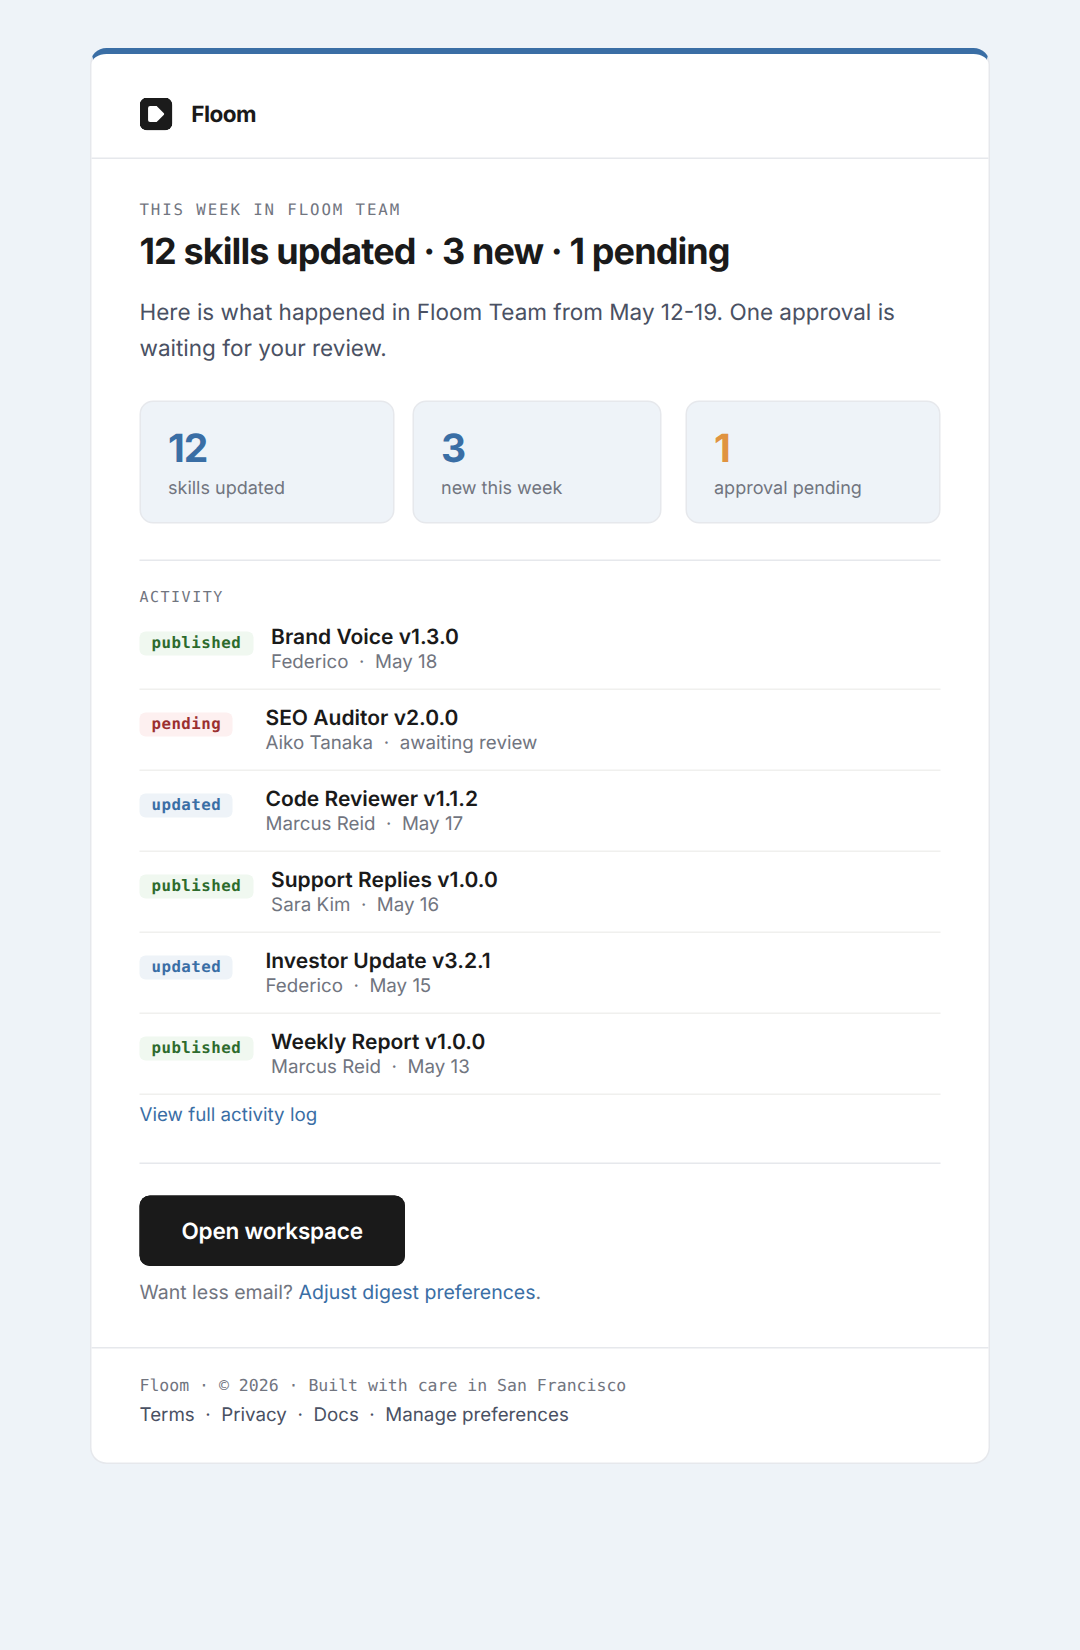Open the Docs footer link
The image size is (1080, 1650).
tap(336, 1414)
